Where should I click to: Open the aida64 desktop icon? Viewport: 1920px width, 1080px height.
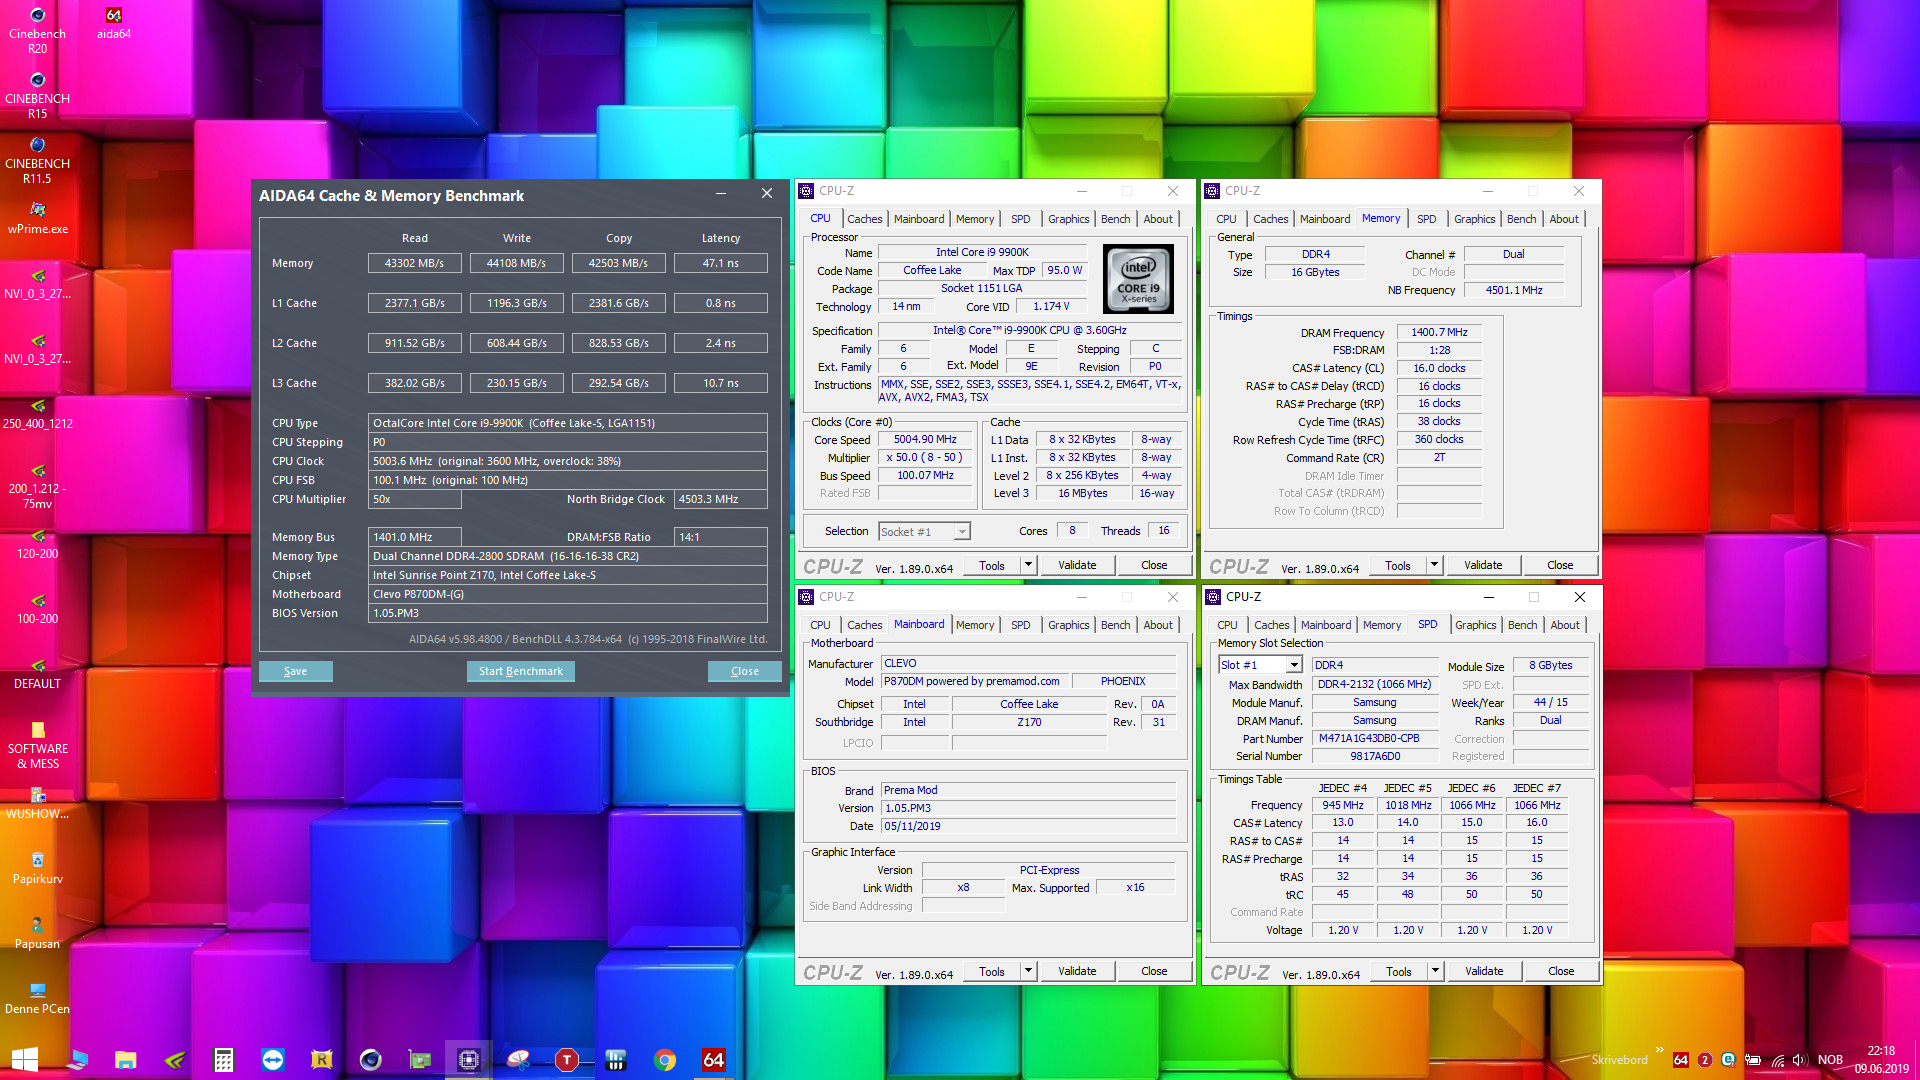tap(113, 22)
